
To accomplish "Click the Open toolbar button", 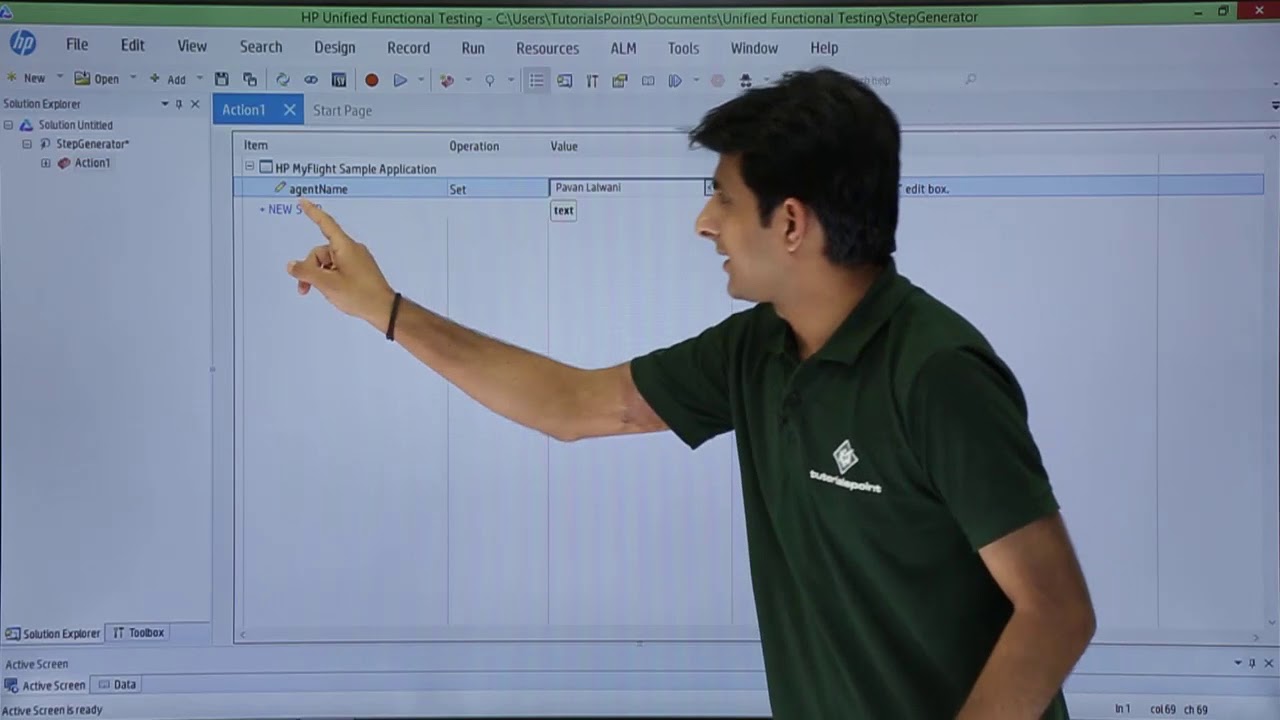I will point(98,78).
